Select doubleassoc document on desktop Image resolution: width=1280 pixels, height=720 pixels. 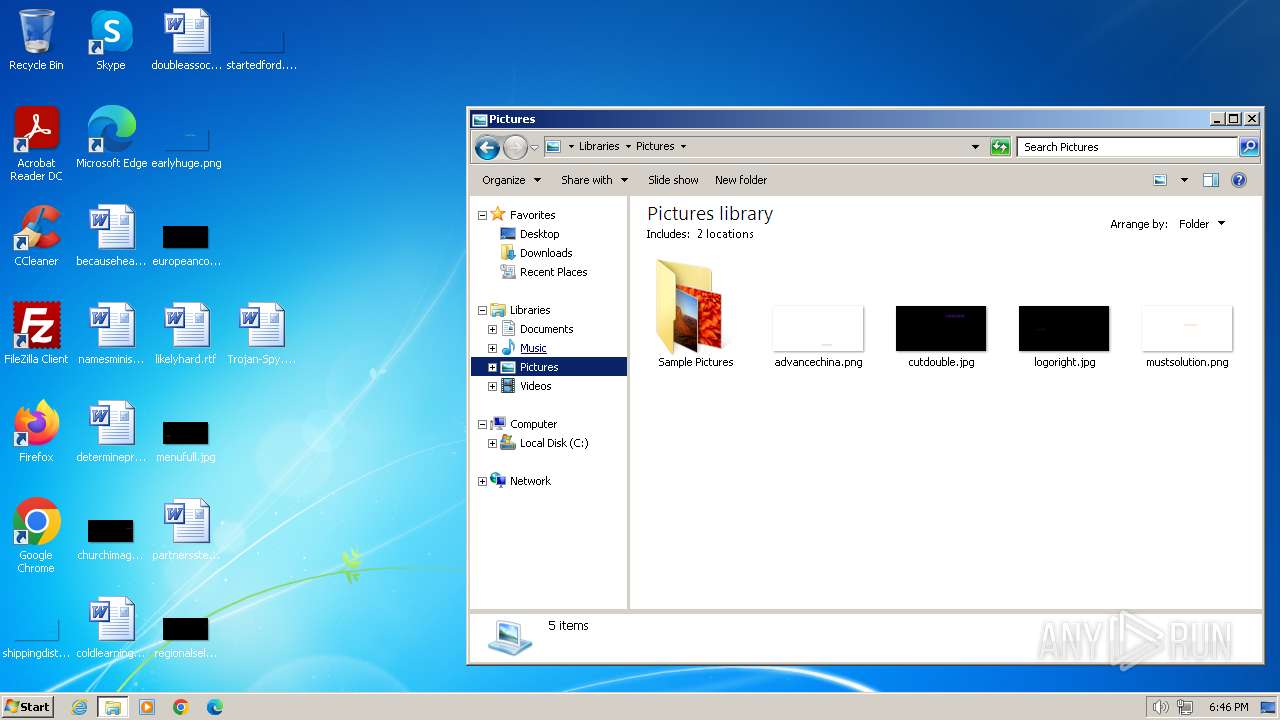(x=186, y=40)
